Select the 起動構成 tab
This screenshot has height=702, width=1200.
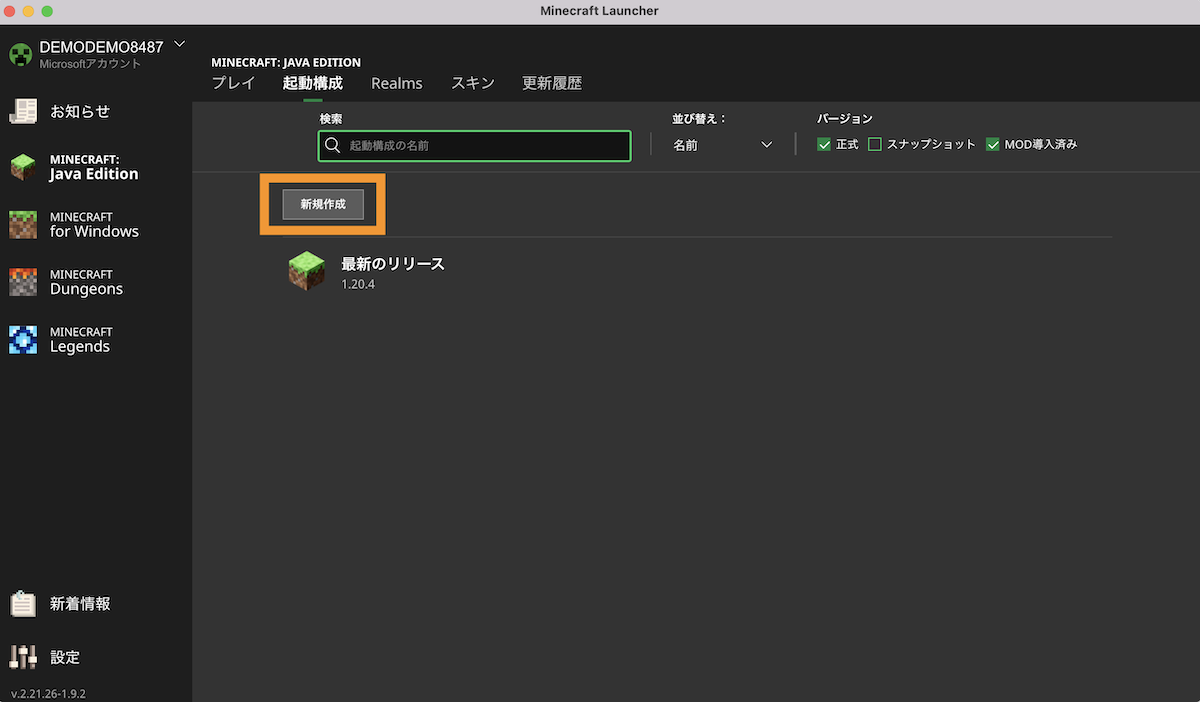click(313, 83)
